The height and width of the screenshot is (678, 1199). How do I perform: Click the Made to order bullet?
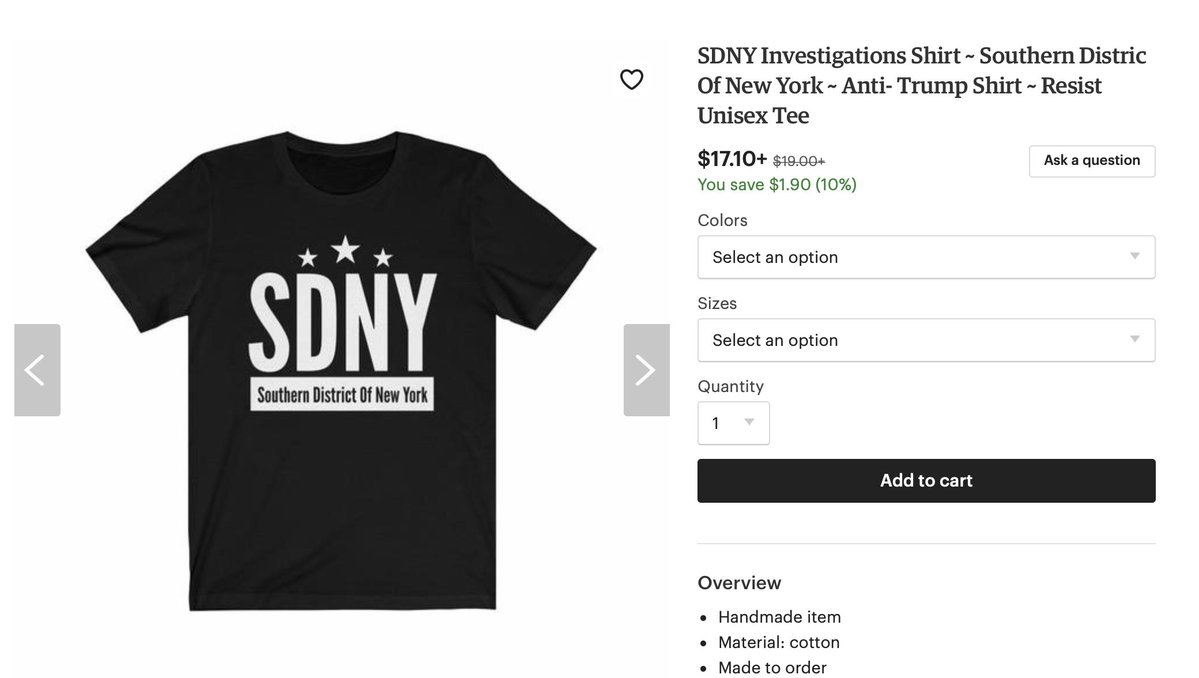pyautogui.click(x=772, y=667)
